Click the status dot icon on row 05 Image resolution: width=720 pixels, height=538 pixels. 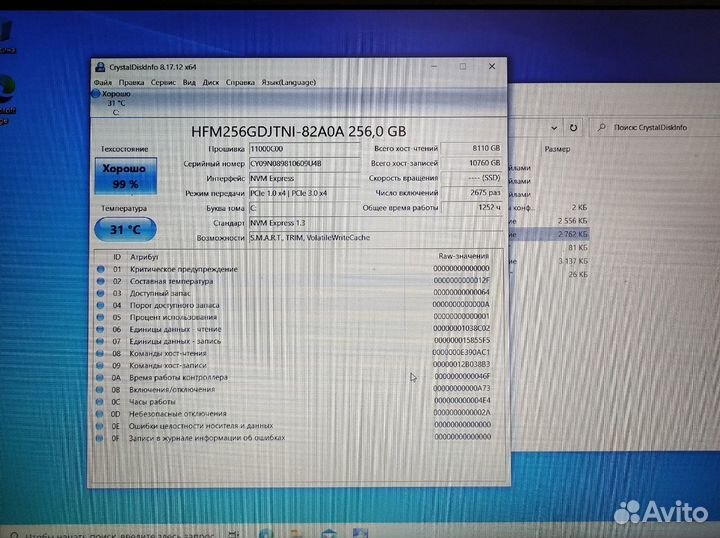click(100, 317)
